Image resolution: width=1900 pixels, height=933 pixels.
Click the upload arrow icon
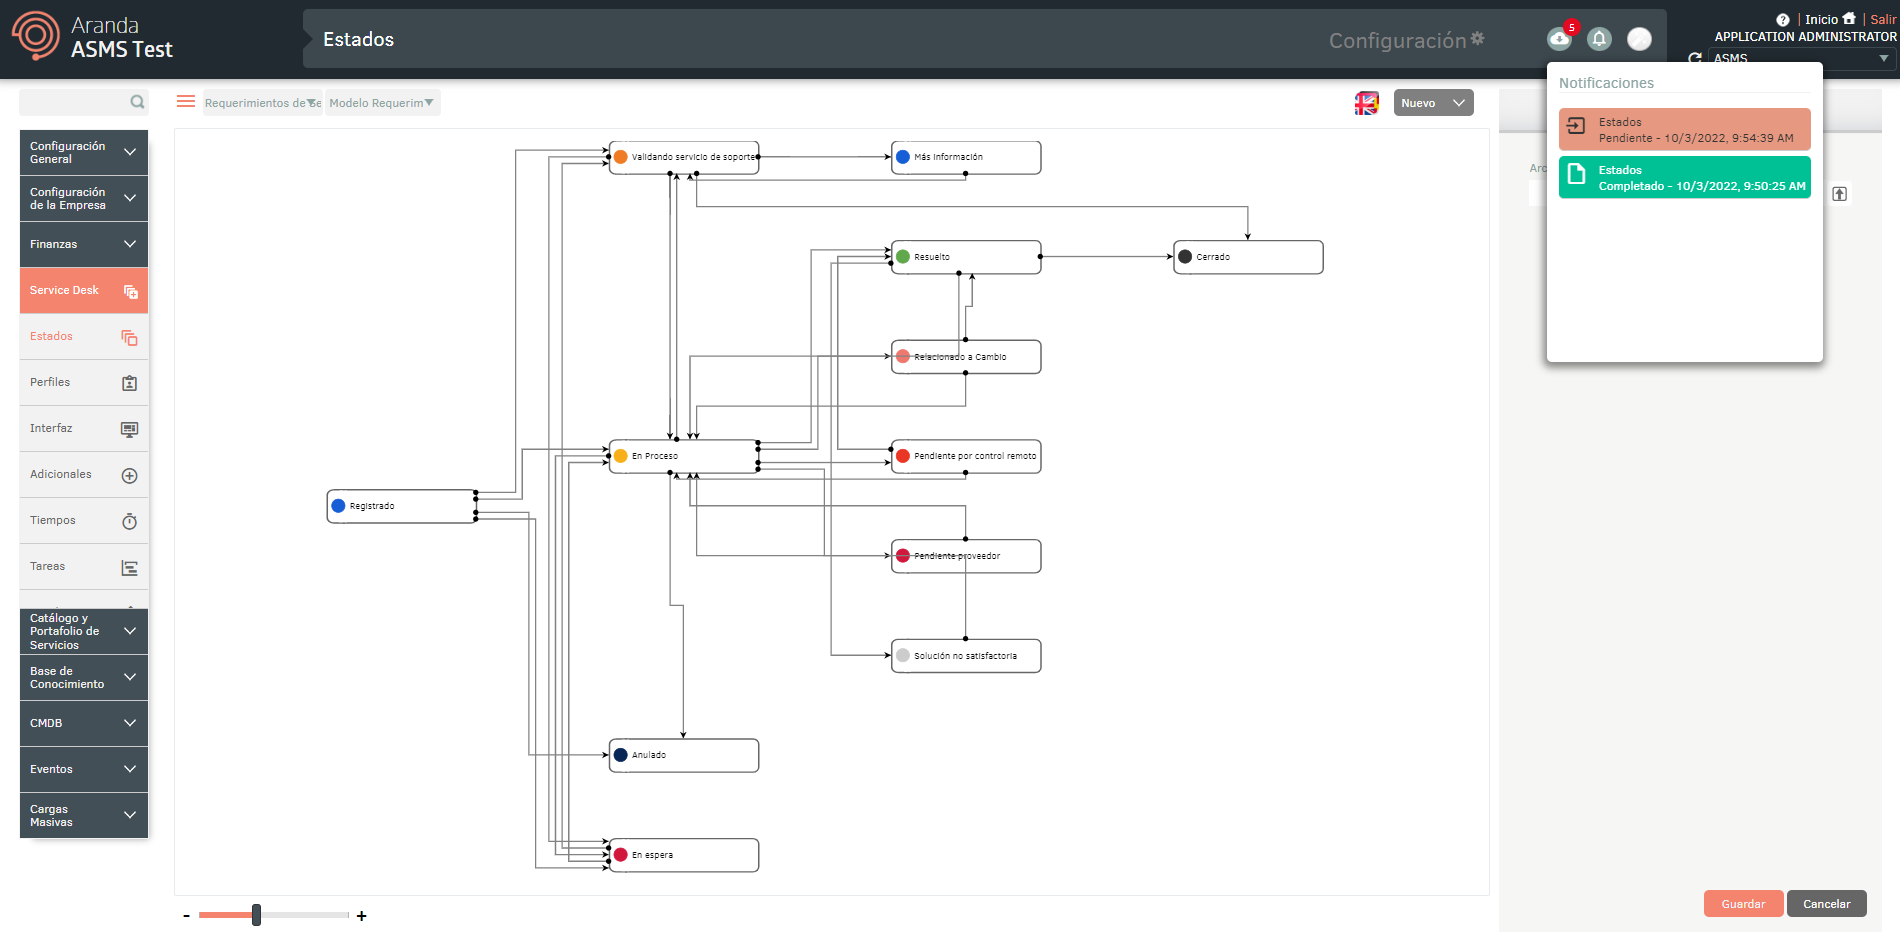coord(1839,194)
